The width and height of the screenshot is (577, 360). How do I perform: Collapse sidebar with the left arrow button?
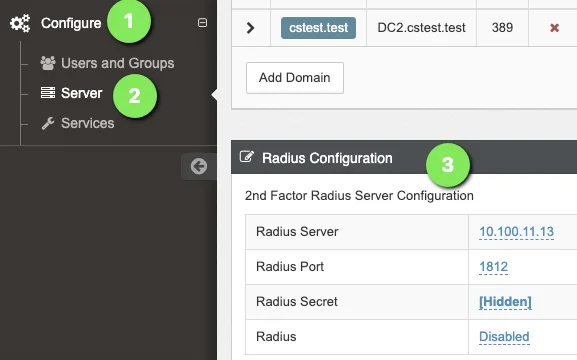click(x=199, y=166)
